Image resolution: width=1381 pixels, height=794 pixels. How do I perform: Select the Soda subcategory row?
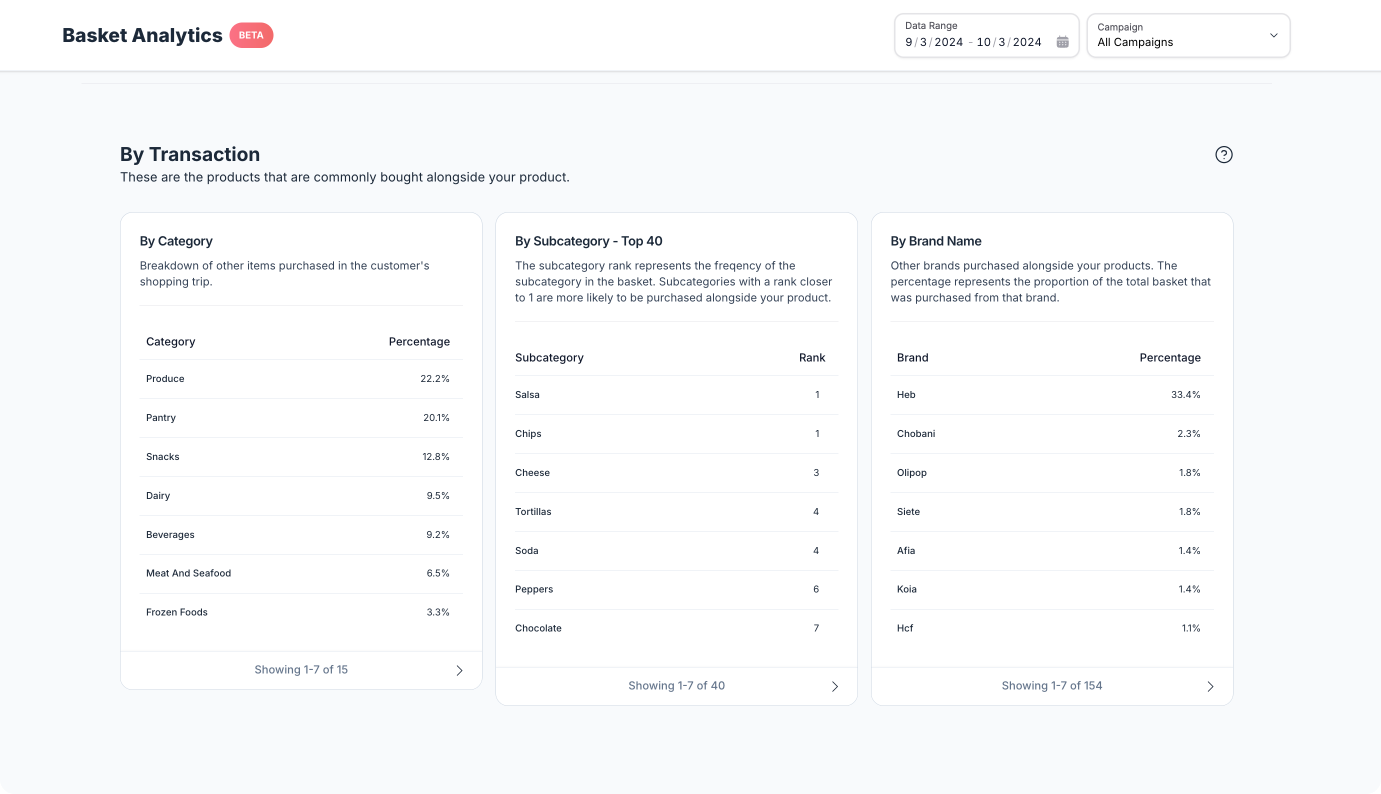pos(676,551)
